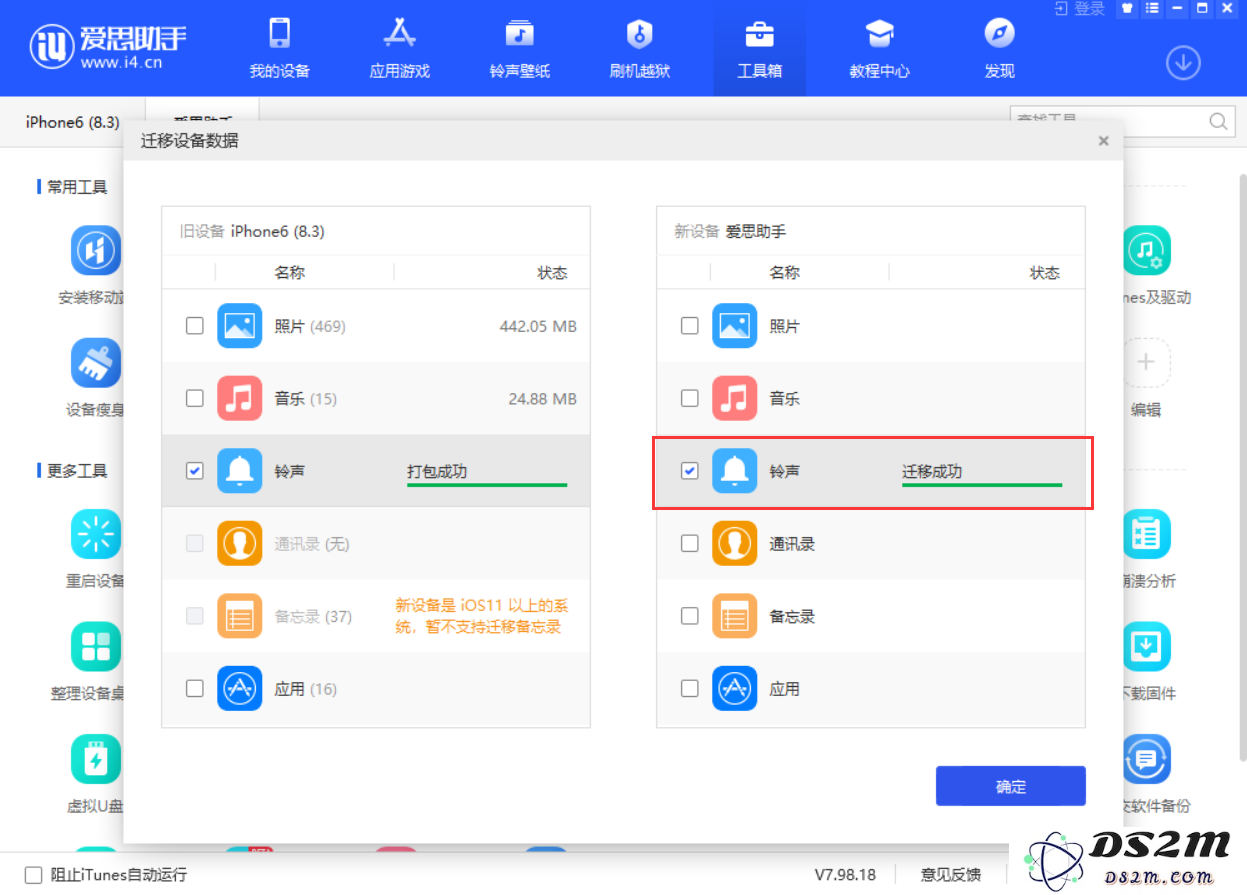Click 442.05 MB photo size value

tap(538, 326)
